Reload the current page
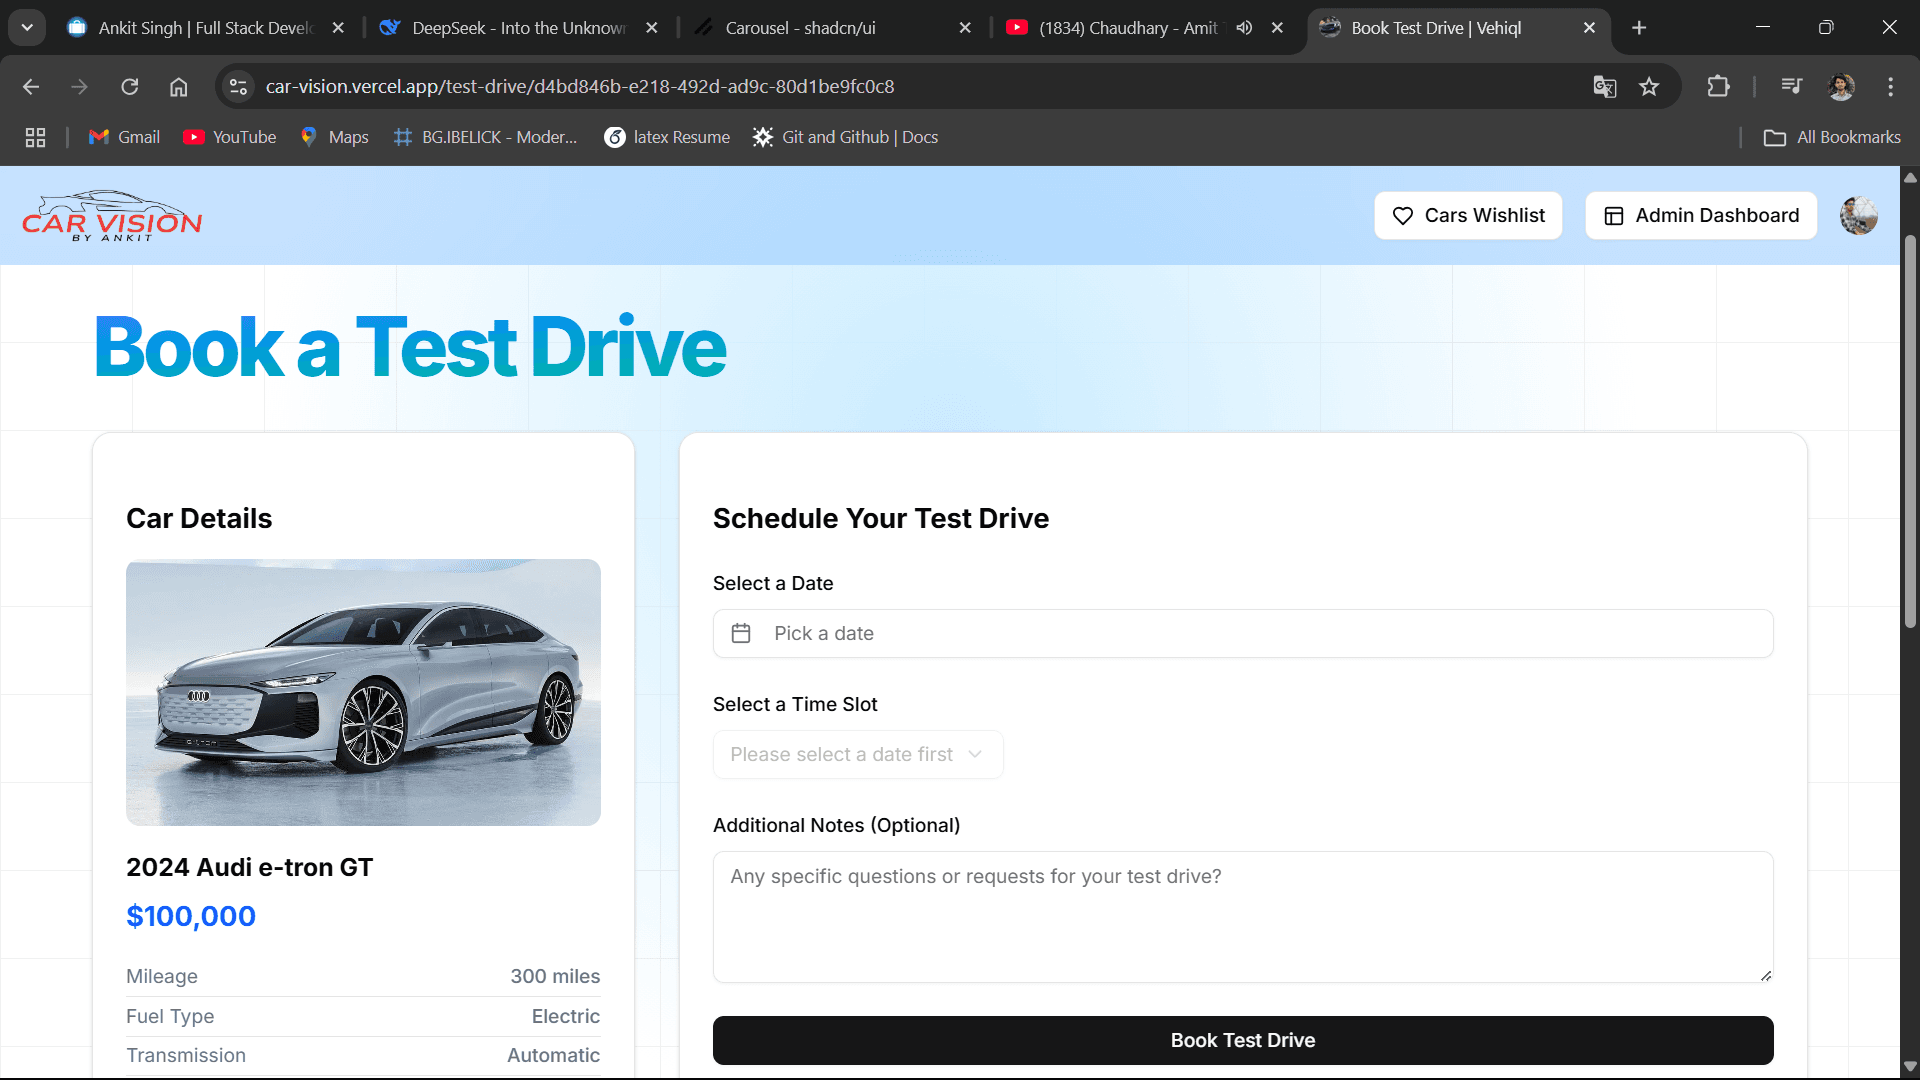 pos(130,87)
